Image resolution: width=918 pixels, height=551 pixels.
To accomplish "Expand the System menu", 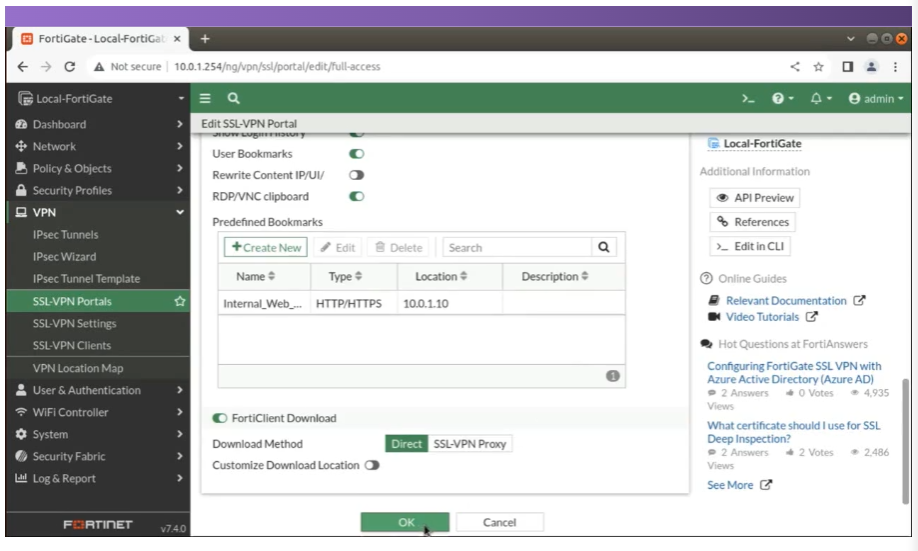I will (98, 434).
